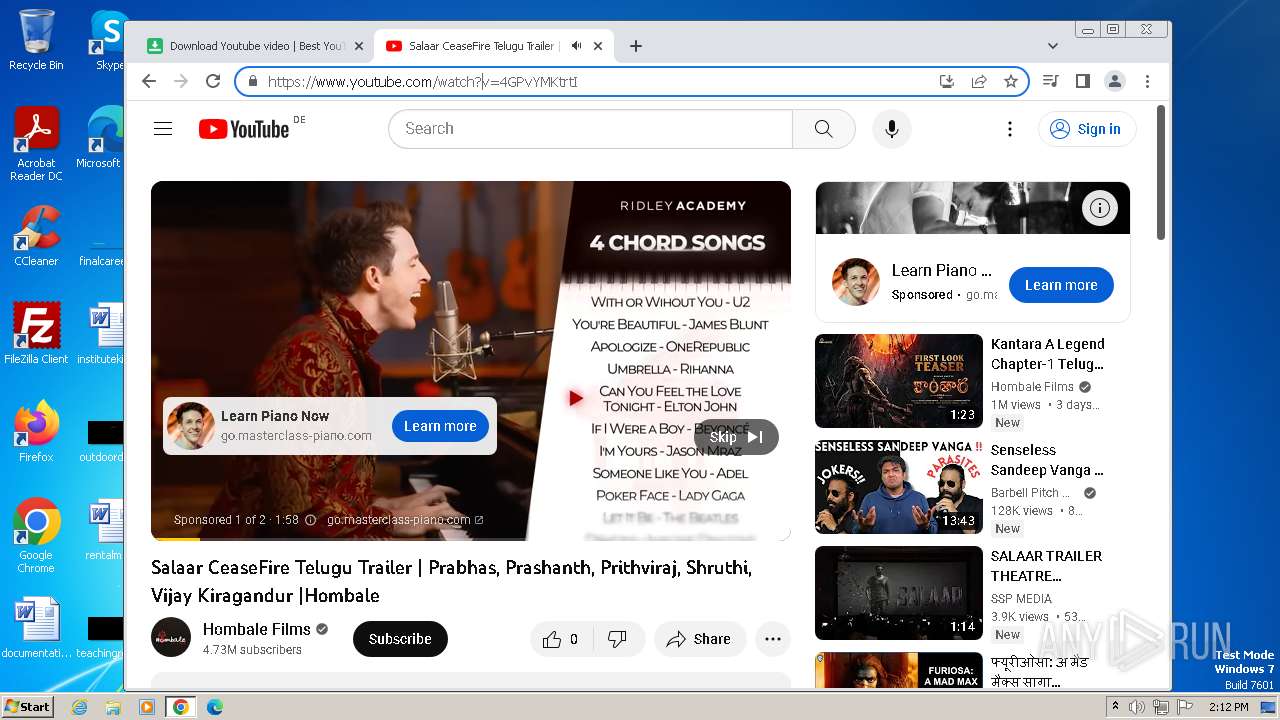Click the Learn Piano Now ad title
1280x720 pixels.
click(x=274, y=416)
